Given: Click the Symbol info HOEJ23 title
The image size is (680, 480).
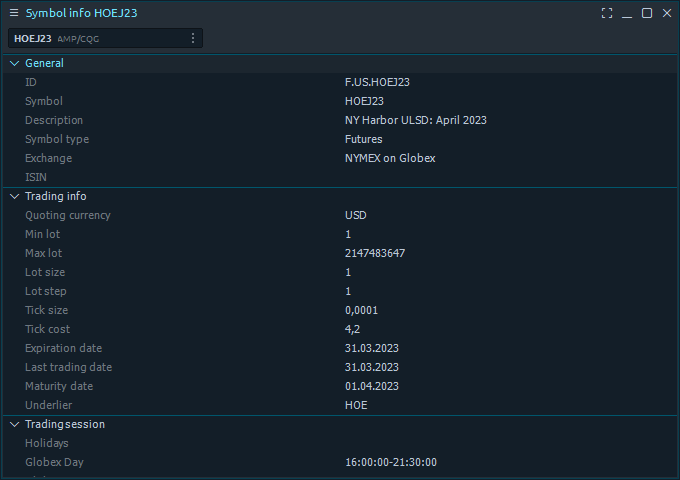Looking at the screenshot, I should (x=82, y=13).
